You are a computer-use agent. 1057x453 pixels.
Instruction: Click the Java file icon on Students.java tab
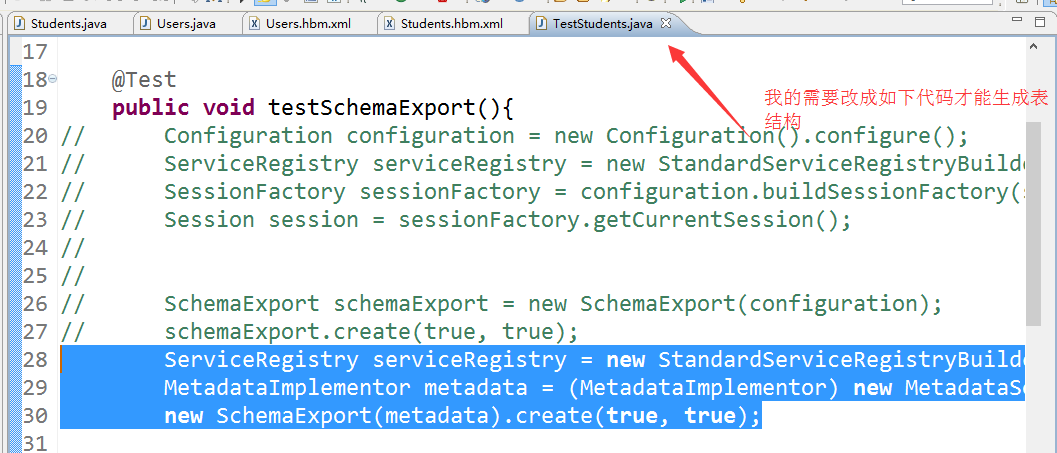point(20,24)
